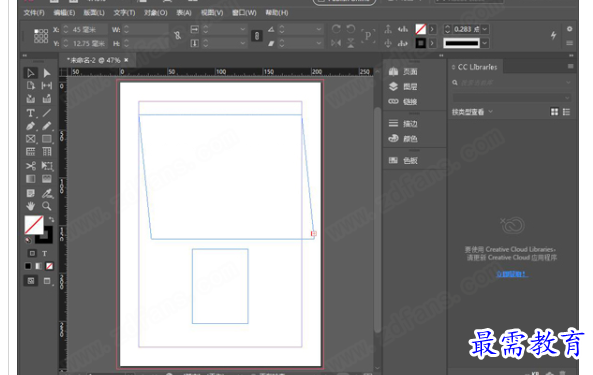Select the Content Placer tool
The height and width of the screenshot is (375, 593).
(47, 99)
